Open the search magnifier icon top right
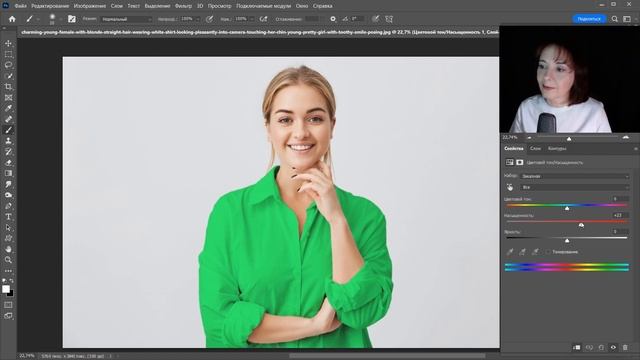Viewport: 640px width, 360px height. (x=615, y=19)
